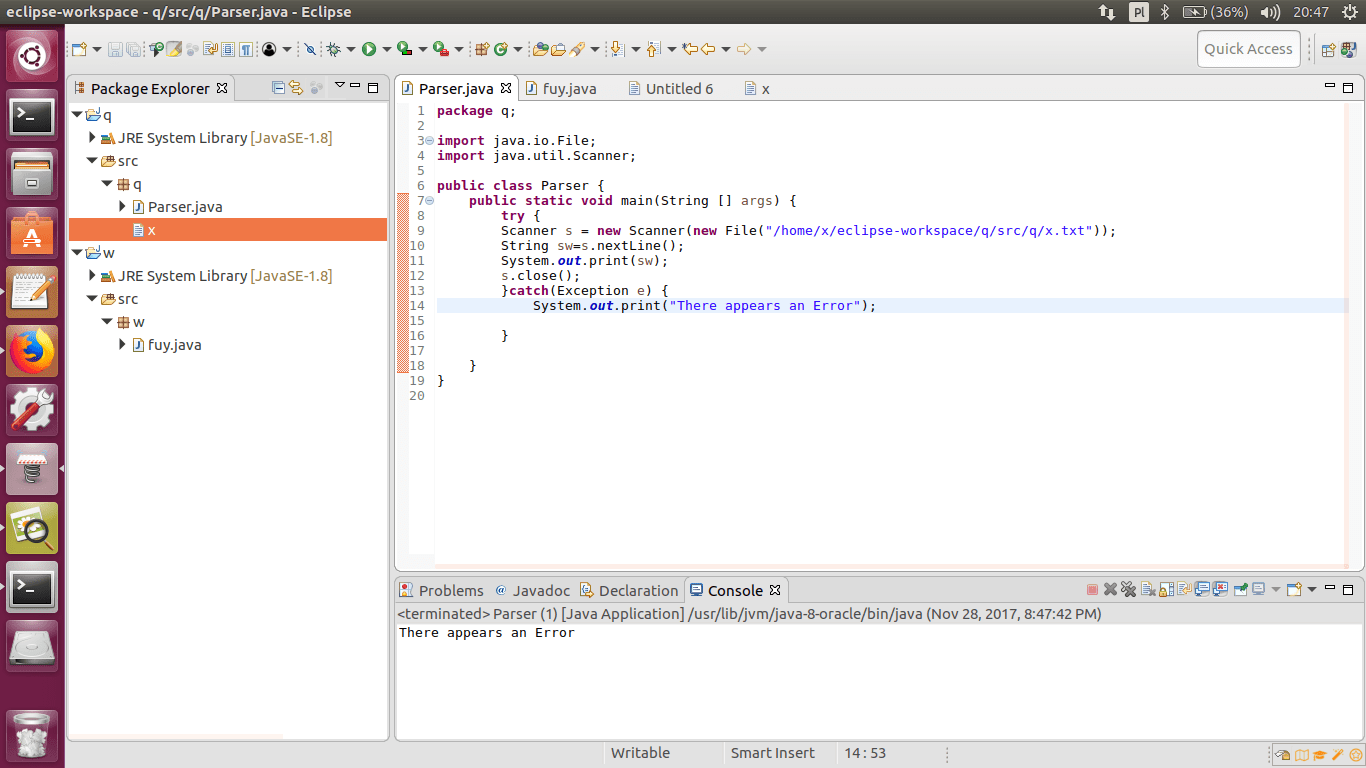Viewport: 1366px width, 768px height.
Task: Click Next Annotation down-arrow icon
Action: click(x=617, y=49)
